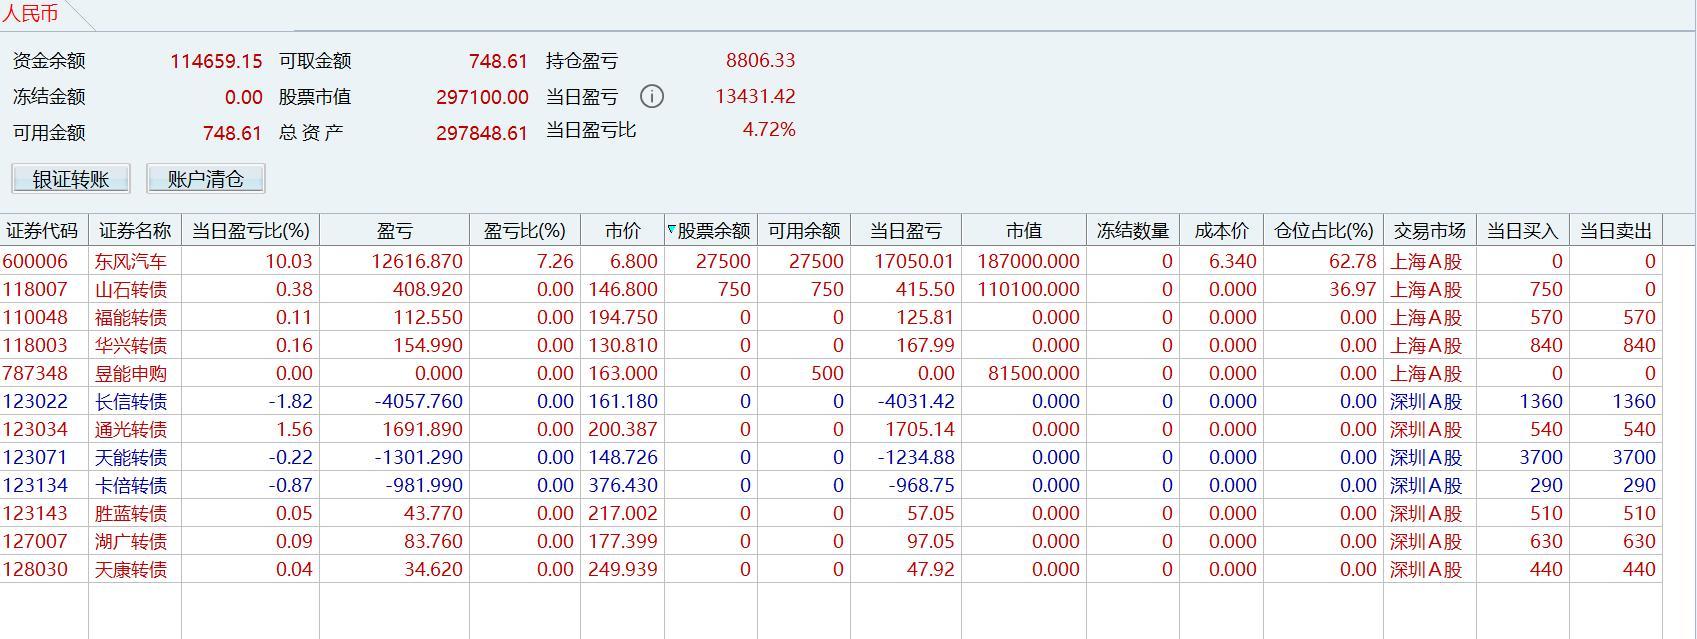Click the daily loss cell -1234.88
The height and width of the screenshot is (639, 1697).
pyautogui.click(x=916, y=457)
